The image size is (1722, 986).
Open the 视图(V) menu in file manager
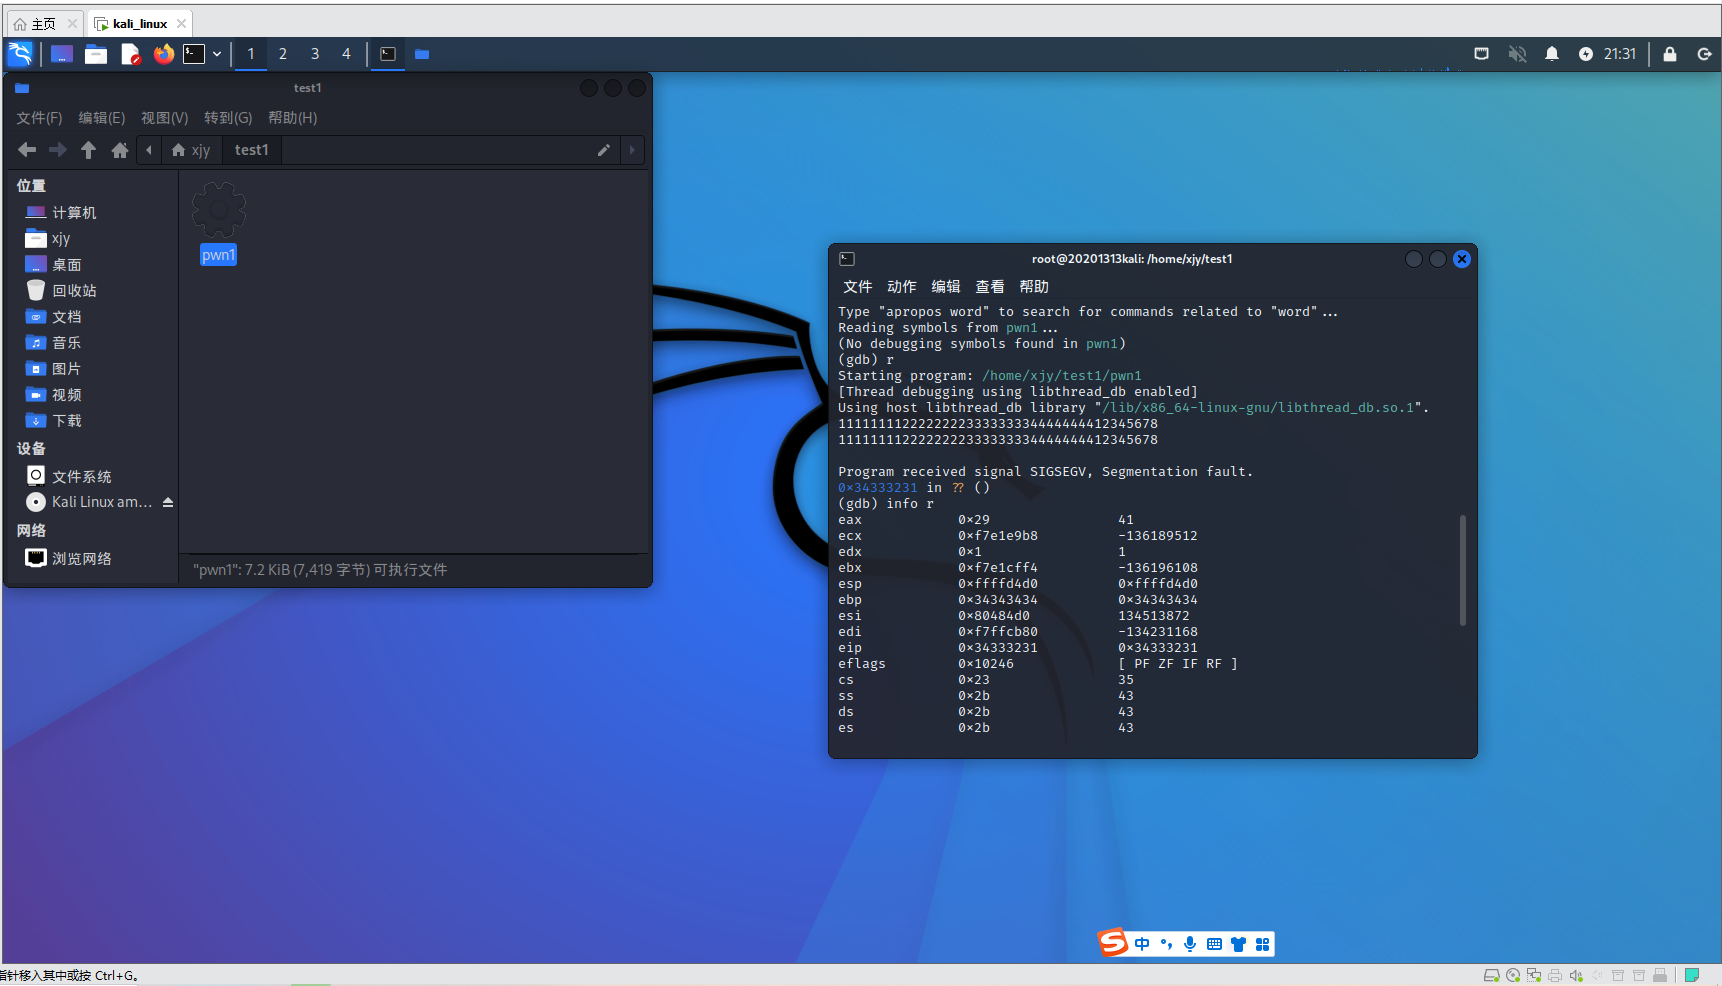point(165,118)
